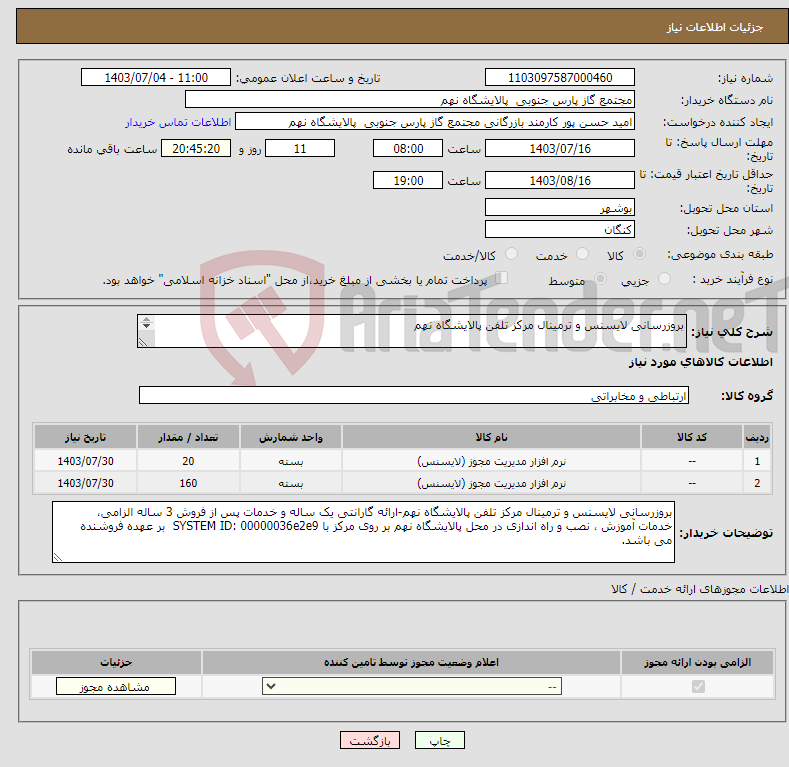Click the response deadline time 08:00
The height and width of the screenshot is (767, 789).
pyautogui.click(x=408, y=148)
